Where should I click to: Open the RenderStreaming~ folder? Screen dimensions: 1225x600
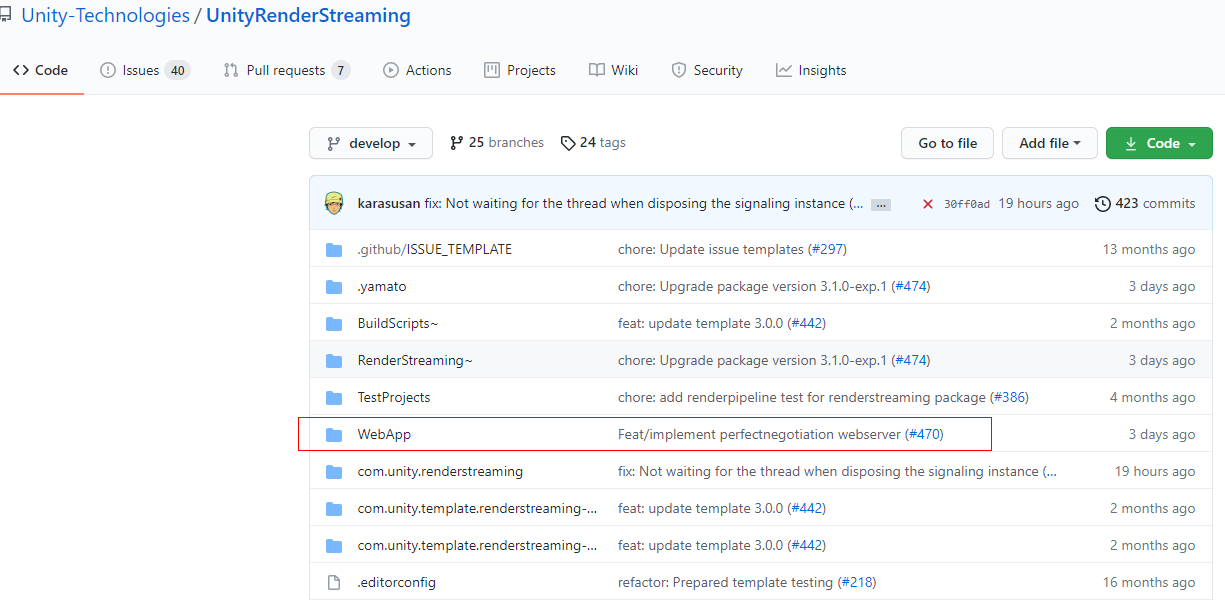tap(415, 360)
